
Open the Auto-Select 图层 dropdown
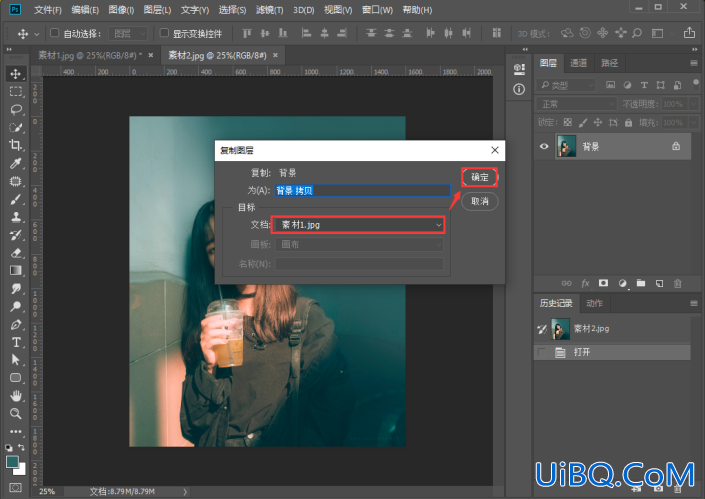click(128, 33)
